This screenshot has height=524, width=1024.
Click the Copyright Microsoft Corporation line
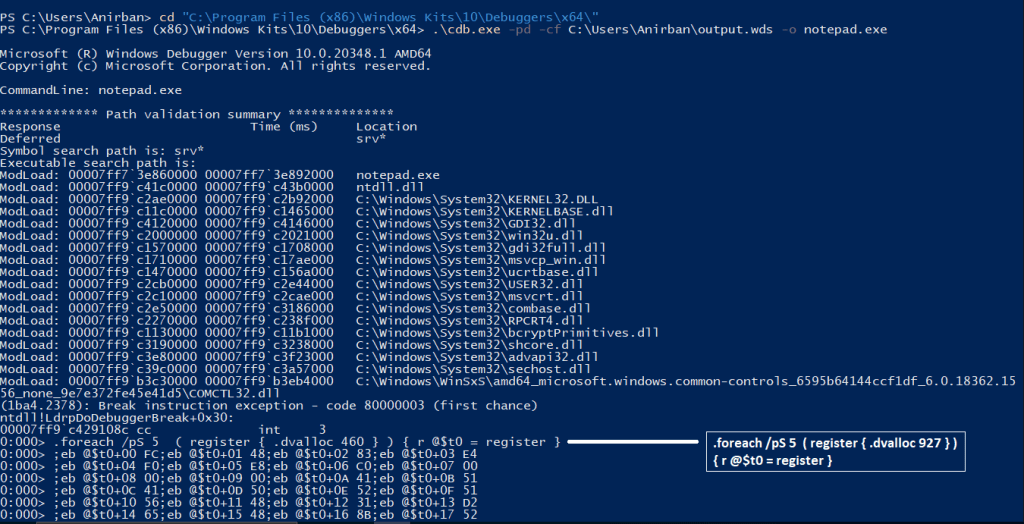tap(214, 66)
